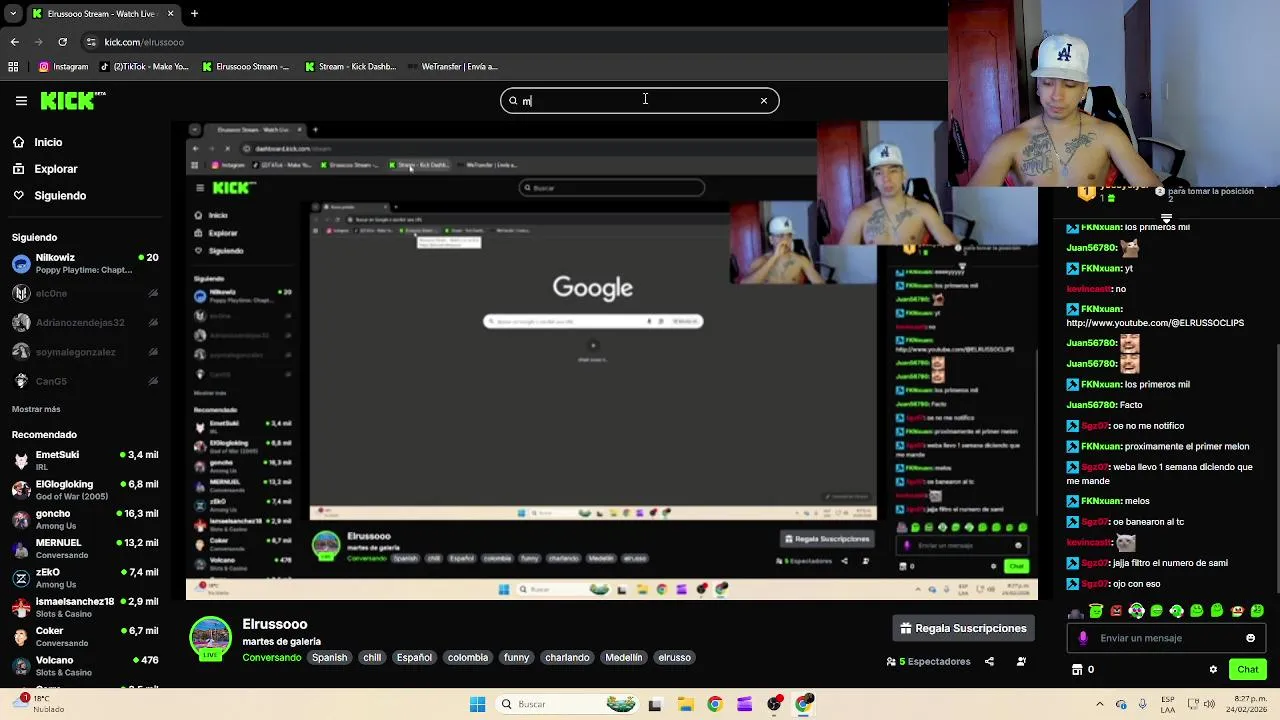1280x720 pixels.
Task: Click the Conversando category link
Action: (271, 658)
